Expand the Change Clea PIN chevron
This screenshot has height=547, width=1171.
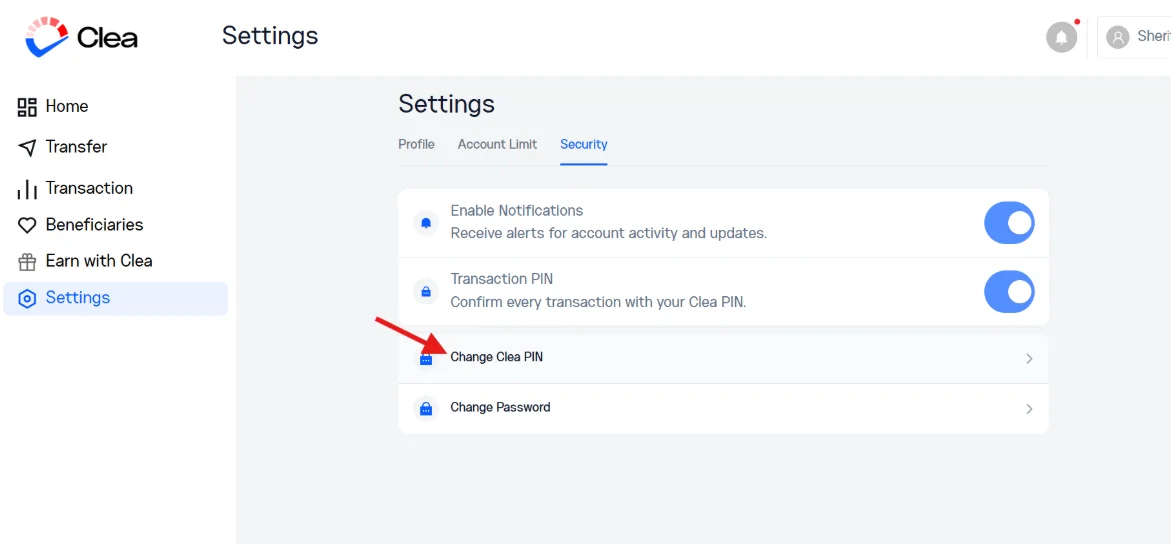click(1029, 359)
